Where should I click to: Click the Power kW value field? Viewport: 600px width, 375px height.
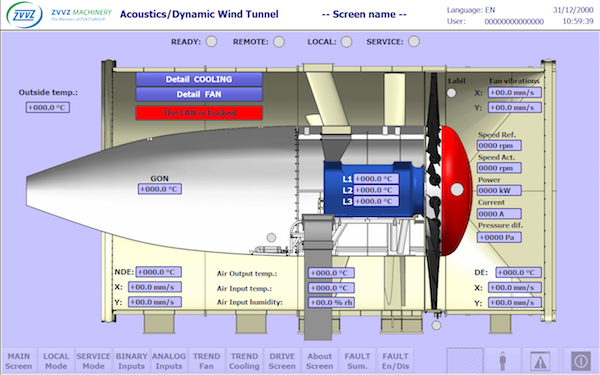point(499,191)
